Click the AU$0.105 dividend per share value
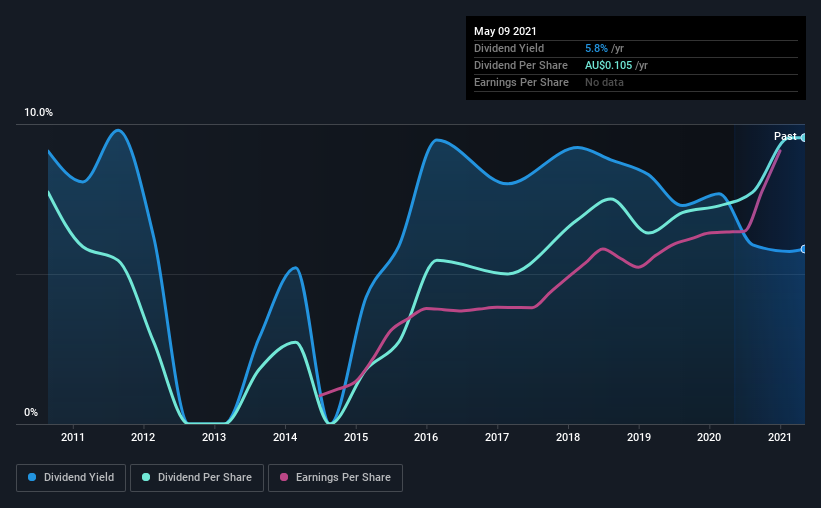 pyautogui.click(x=608, y=65)
